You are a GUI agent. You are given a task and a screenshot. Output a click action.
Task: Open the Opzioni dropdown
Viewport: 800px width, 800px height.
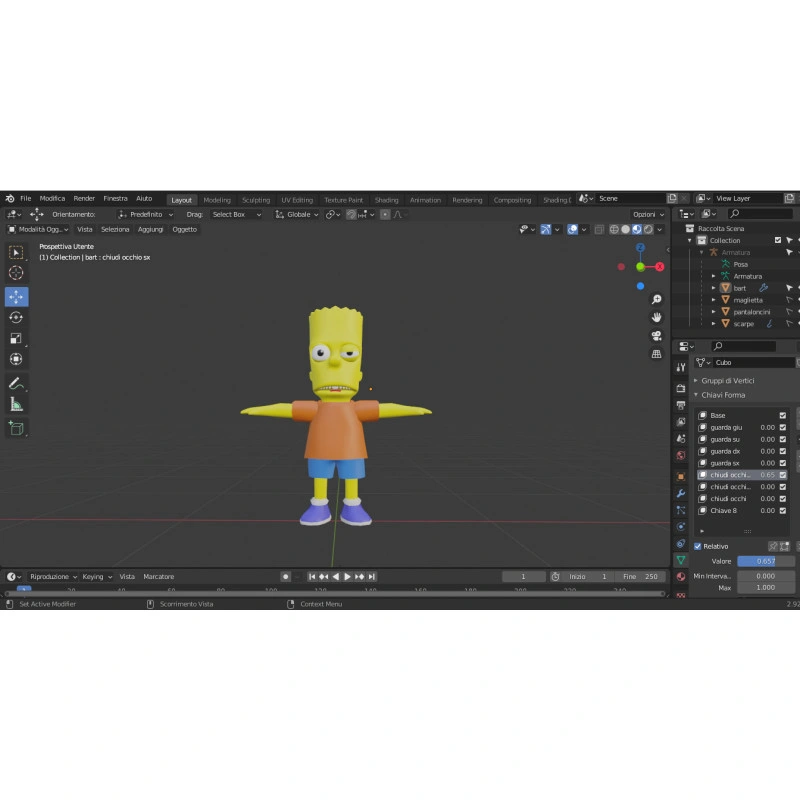click(x=648, y=215)
